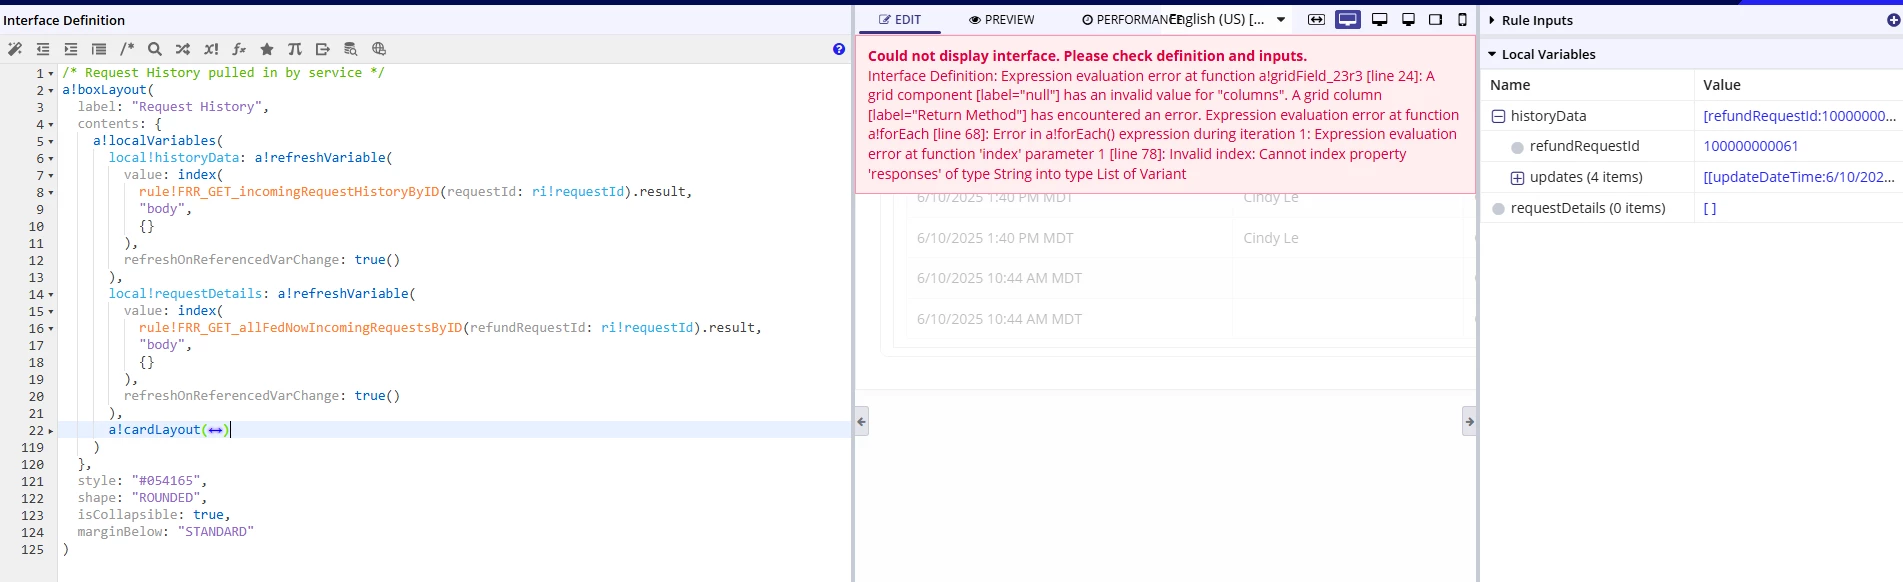The image size is (1903, 582).
Task: Open the blue help question icon
Action: pos(839,49)
